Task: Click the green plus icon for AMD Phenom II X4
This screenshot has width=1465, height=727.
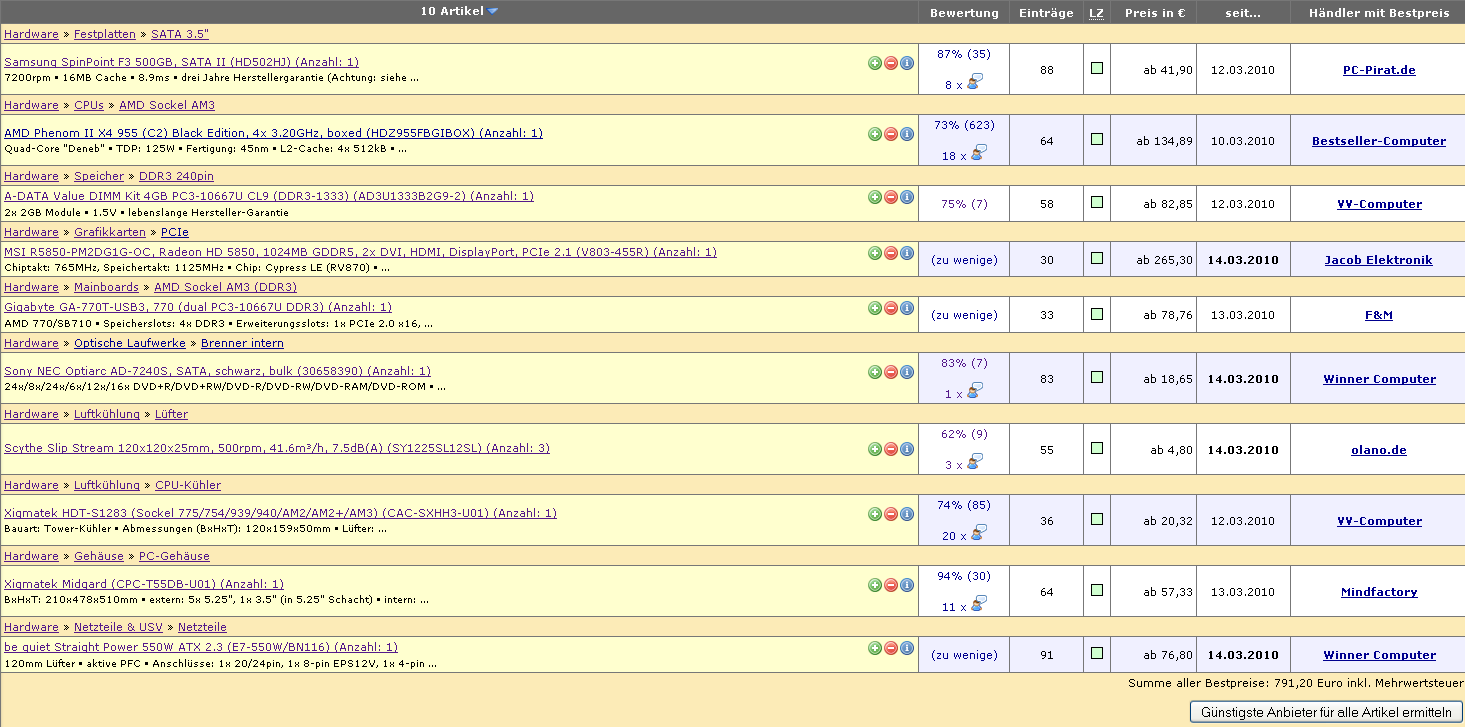Action: pos(875,134)
